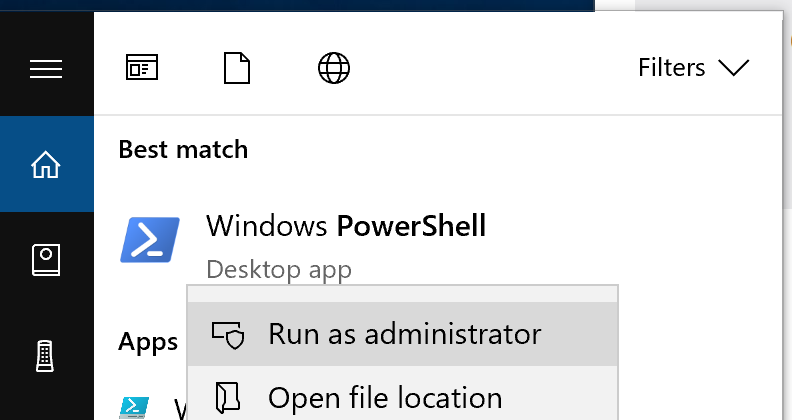
Task: Click the Best match heading
Action: click(183, 150)
